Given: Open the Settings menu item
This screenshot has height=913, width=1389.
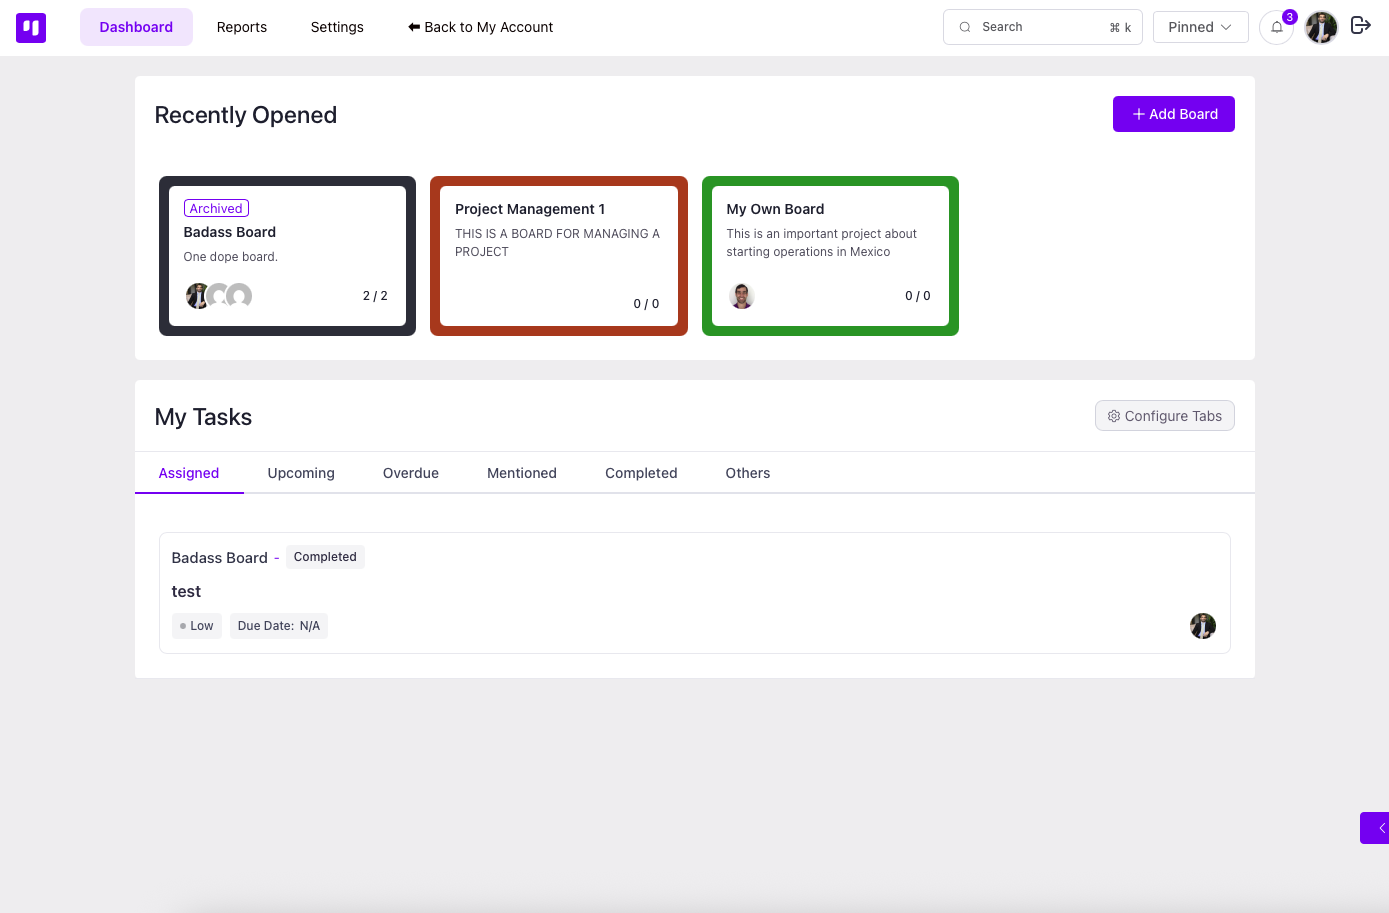Looking at the screenshot, I should (x=337, y=27).
